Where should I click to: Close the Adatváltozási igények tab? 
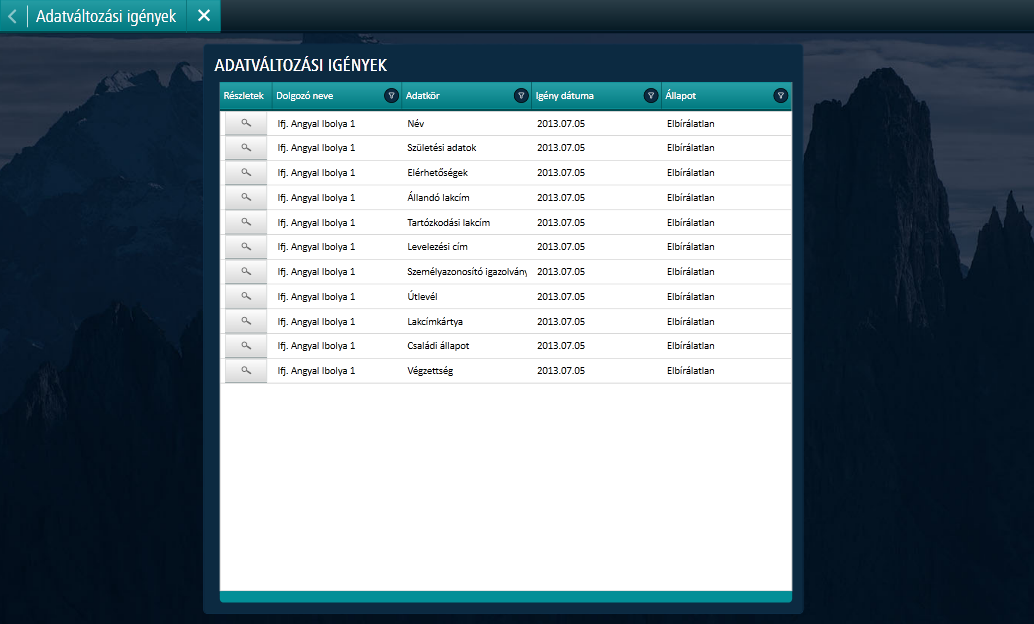click(x=204, y=15)
